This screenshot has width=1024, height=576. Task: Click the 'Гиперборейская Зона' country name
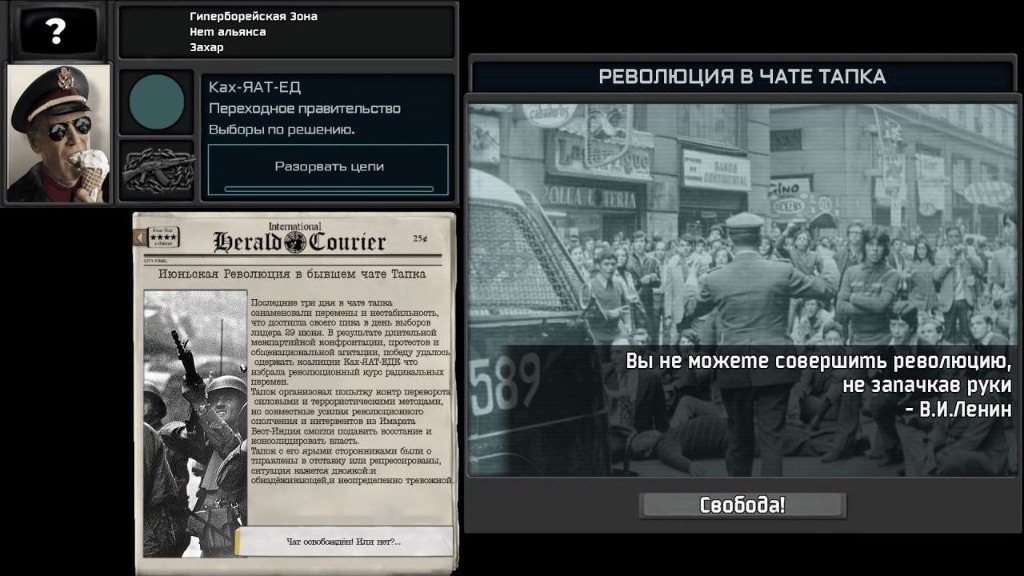coord(253,16)
